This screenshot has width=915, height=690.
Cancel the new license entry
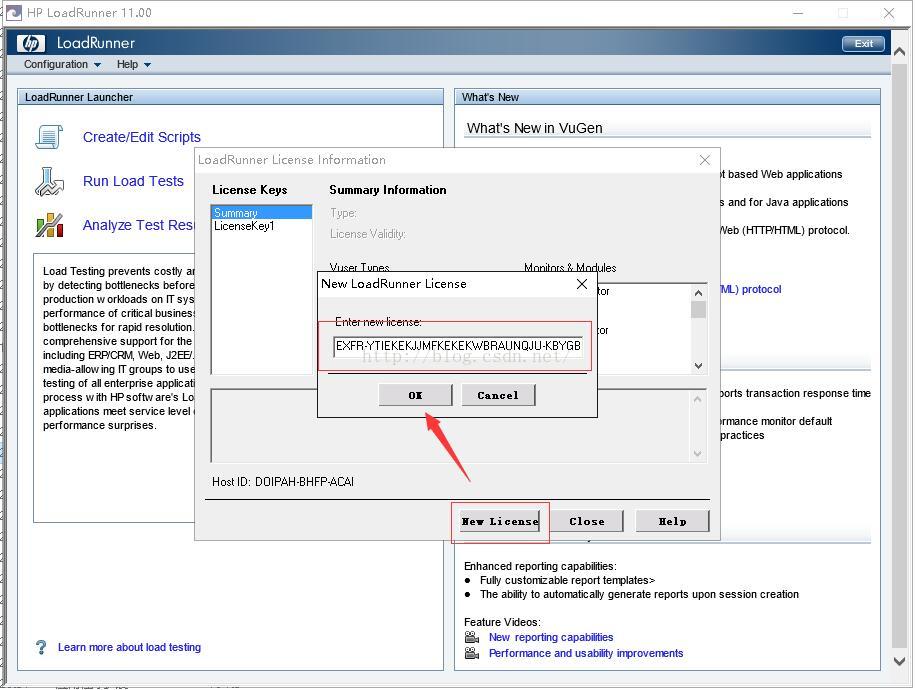(498, 395)
